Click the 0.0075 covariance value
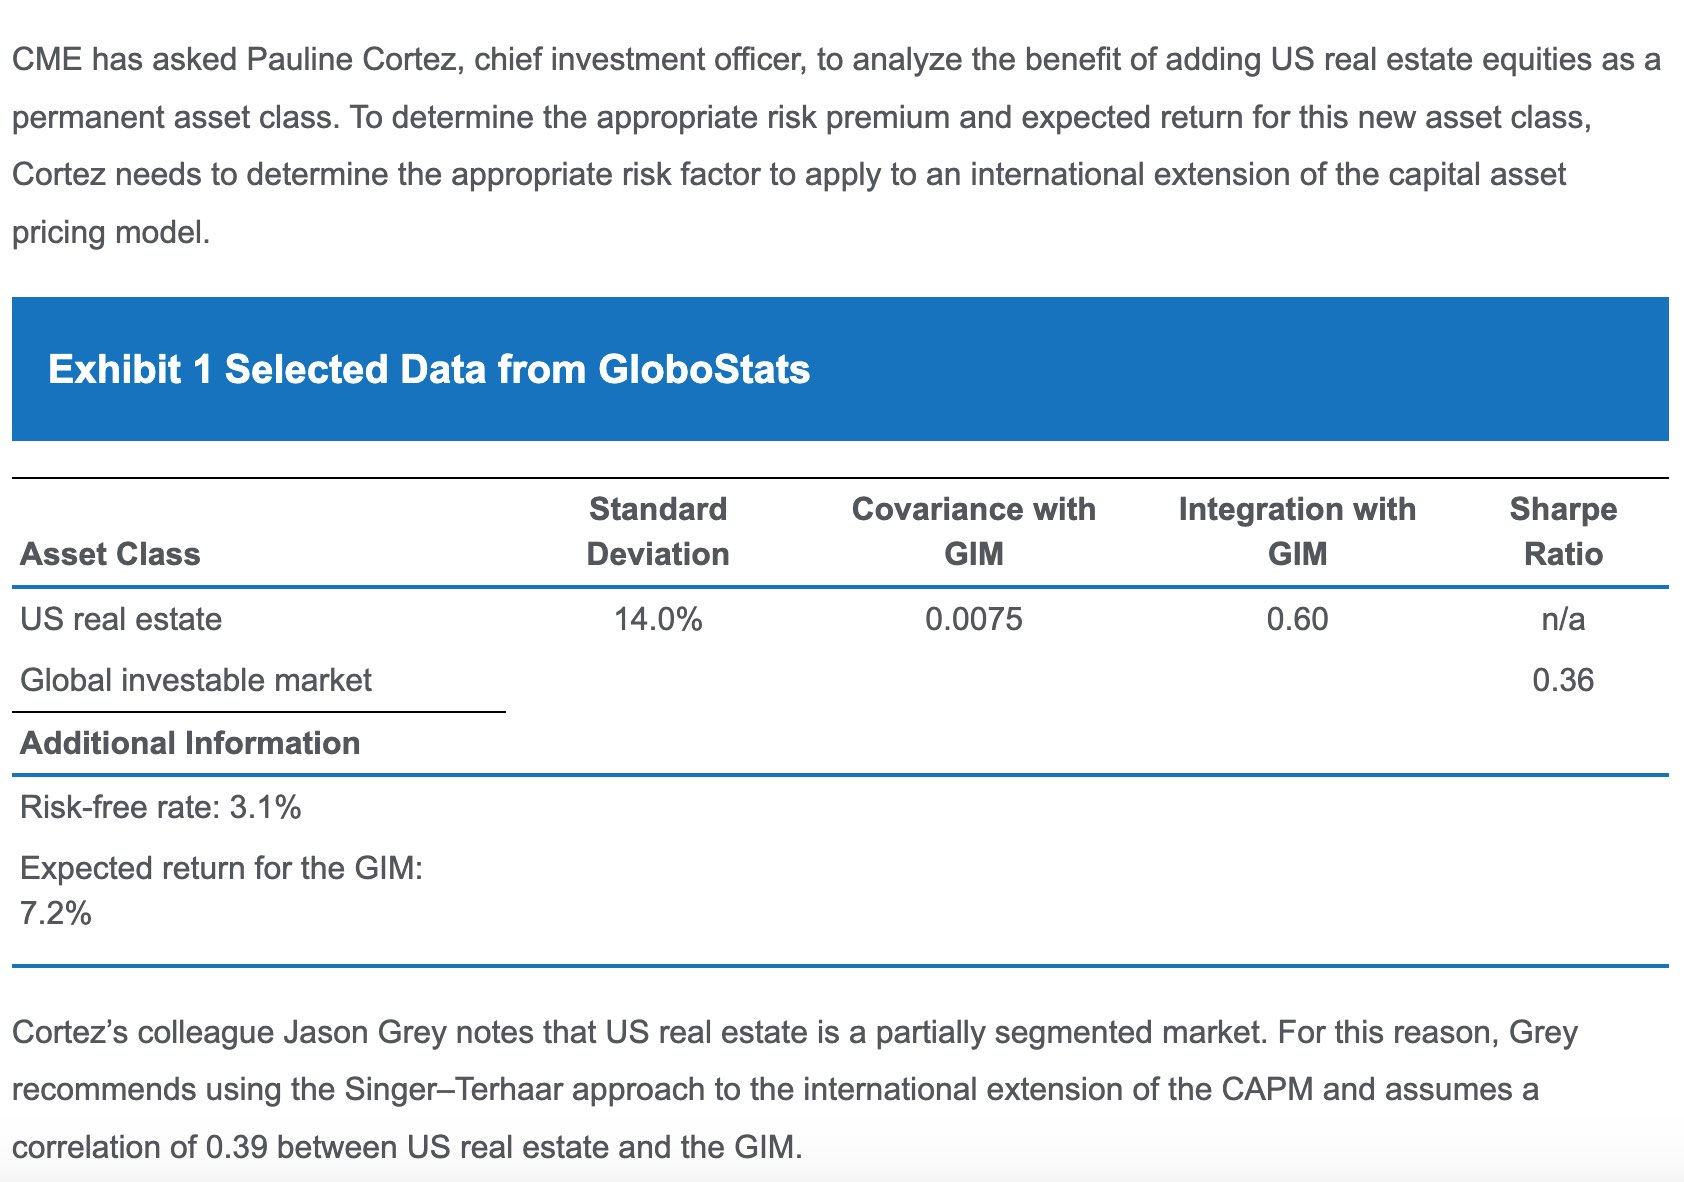The width and height of the screenshot is (1684, 1182). 973,619
